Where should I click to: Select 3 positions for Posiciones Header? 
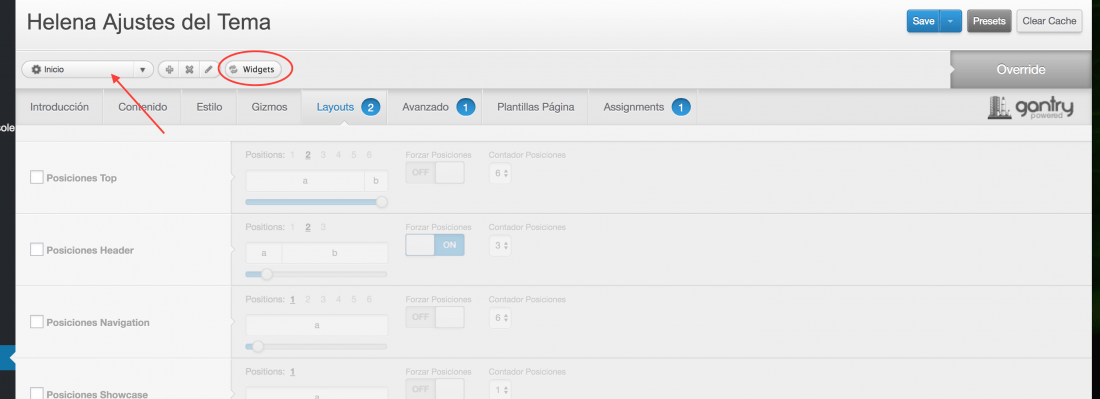[x=323, y=227]
